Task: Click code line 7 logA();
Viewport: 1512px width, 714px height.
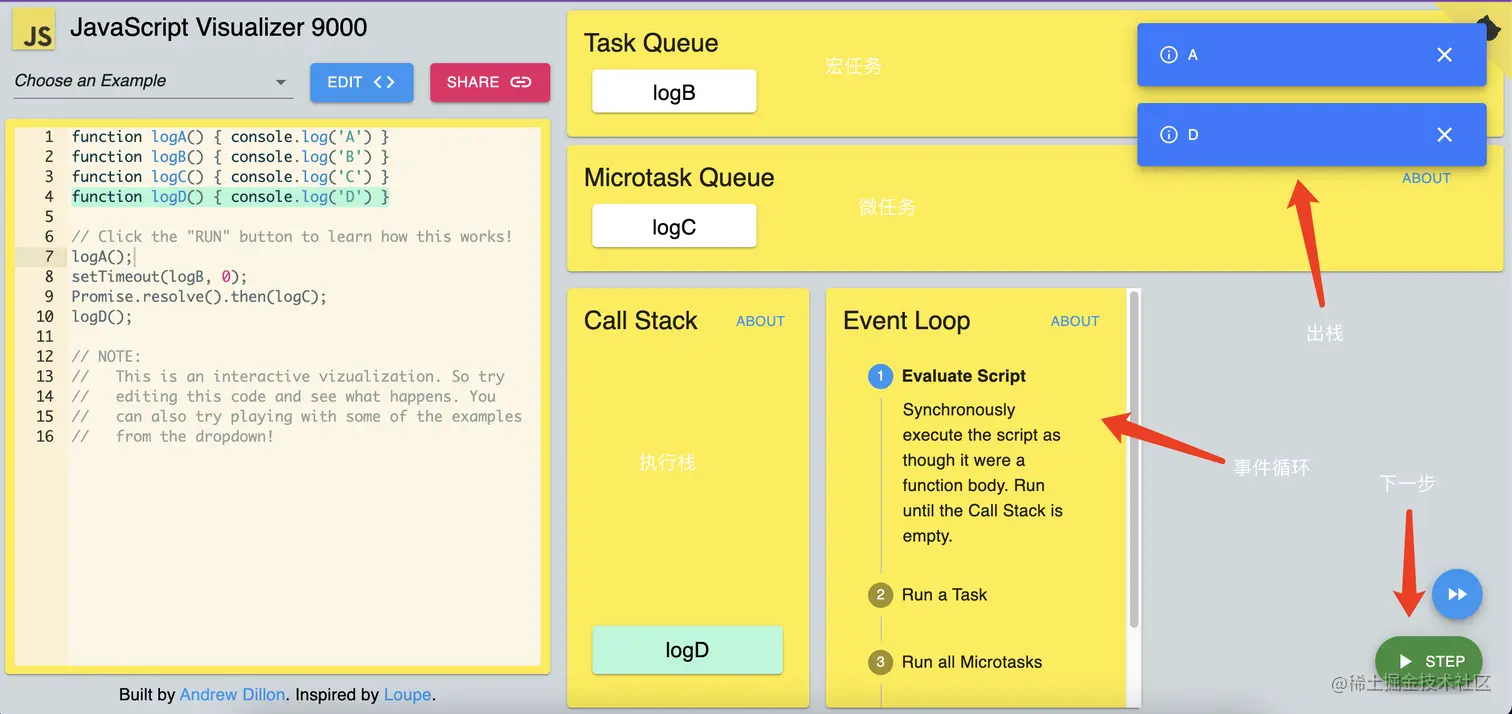Action: tap(101, 257)
